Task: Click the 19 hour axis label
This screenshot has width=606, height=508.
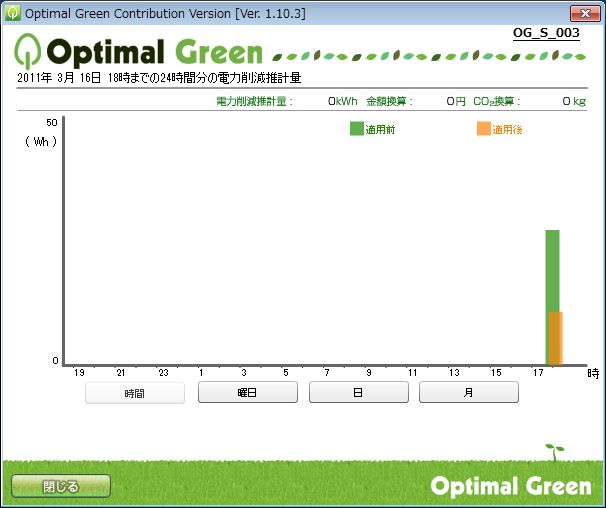Action: 79,372
